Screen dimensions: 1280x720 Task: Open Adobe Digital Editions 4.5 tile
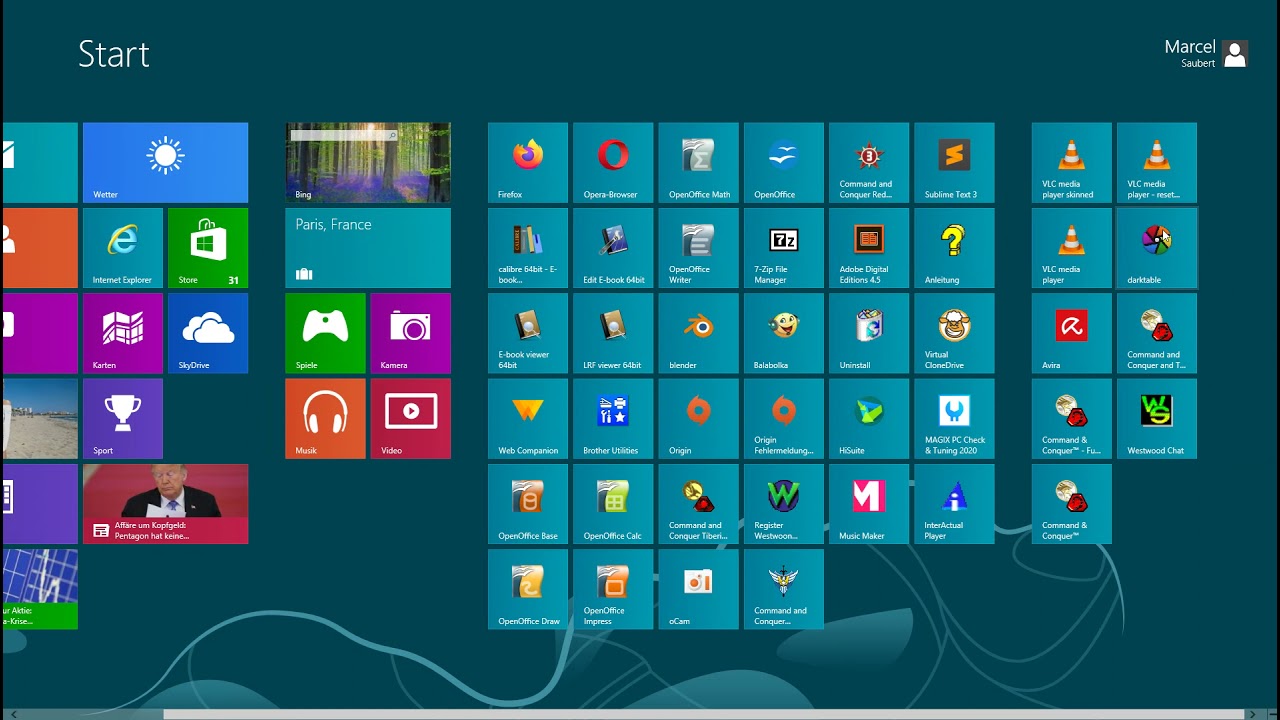(x=869, y=248)
